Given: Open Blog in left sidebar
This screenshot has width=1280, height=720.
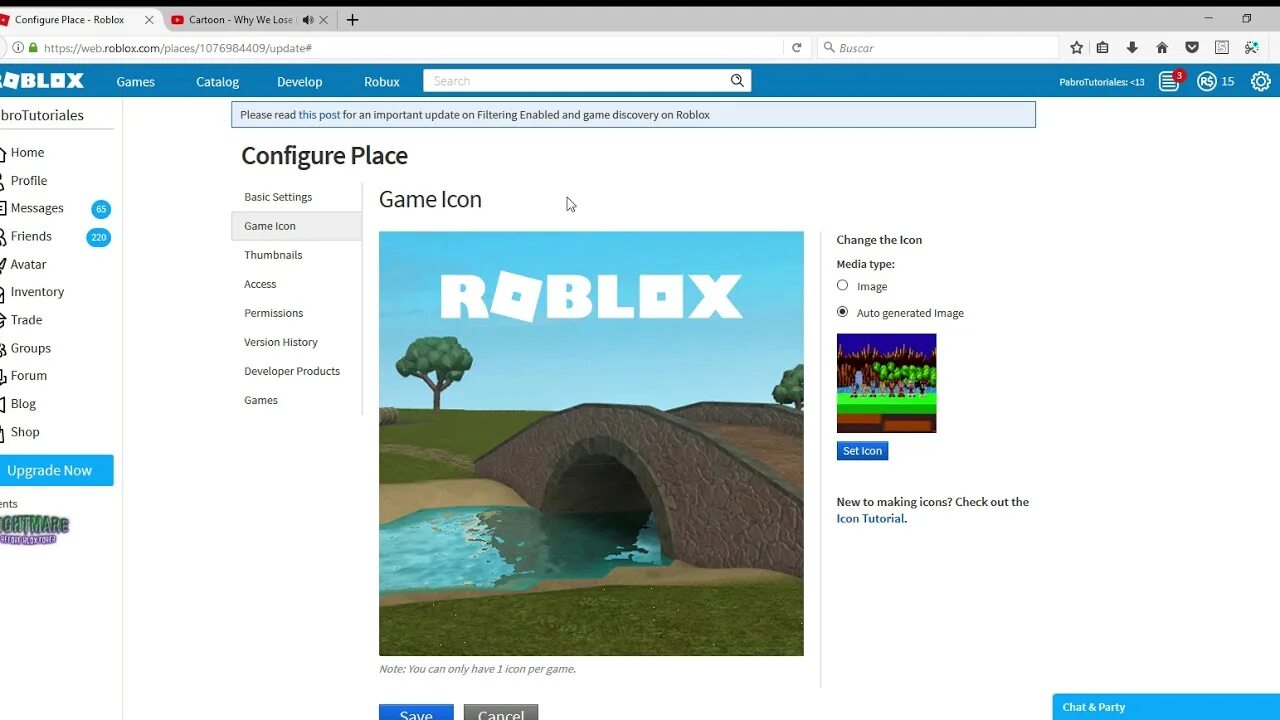Looking at the screenshot, I should [x=23, y=404].
